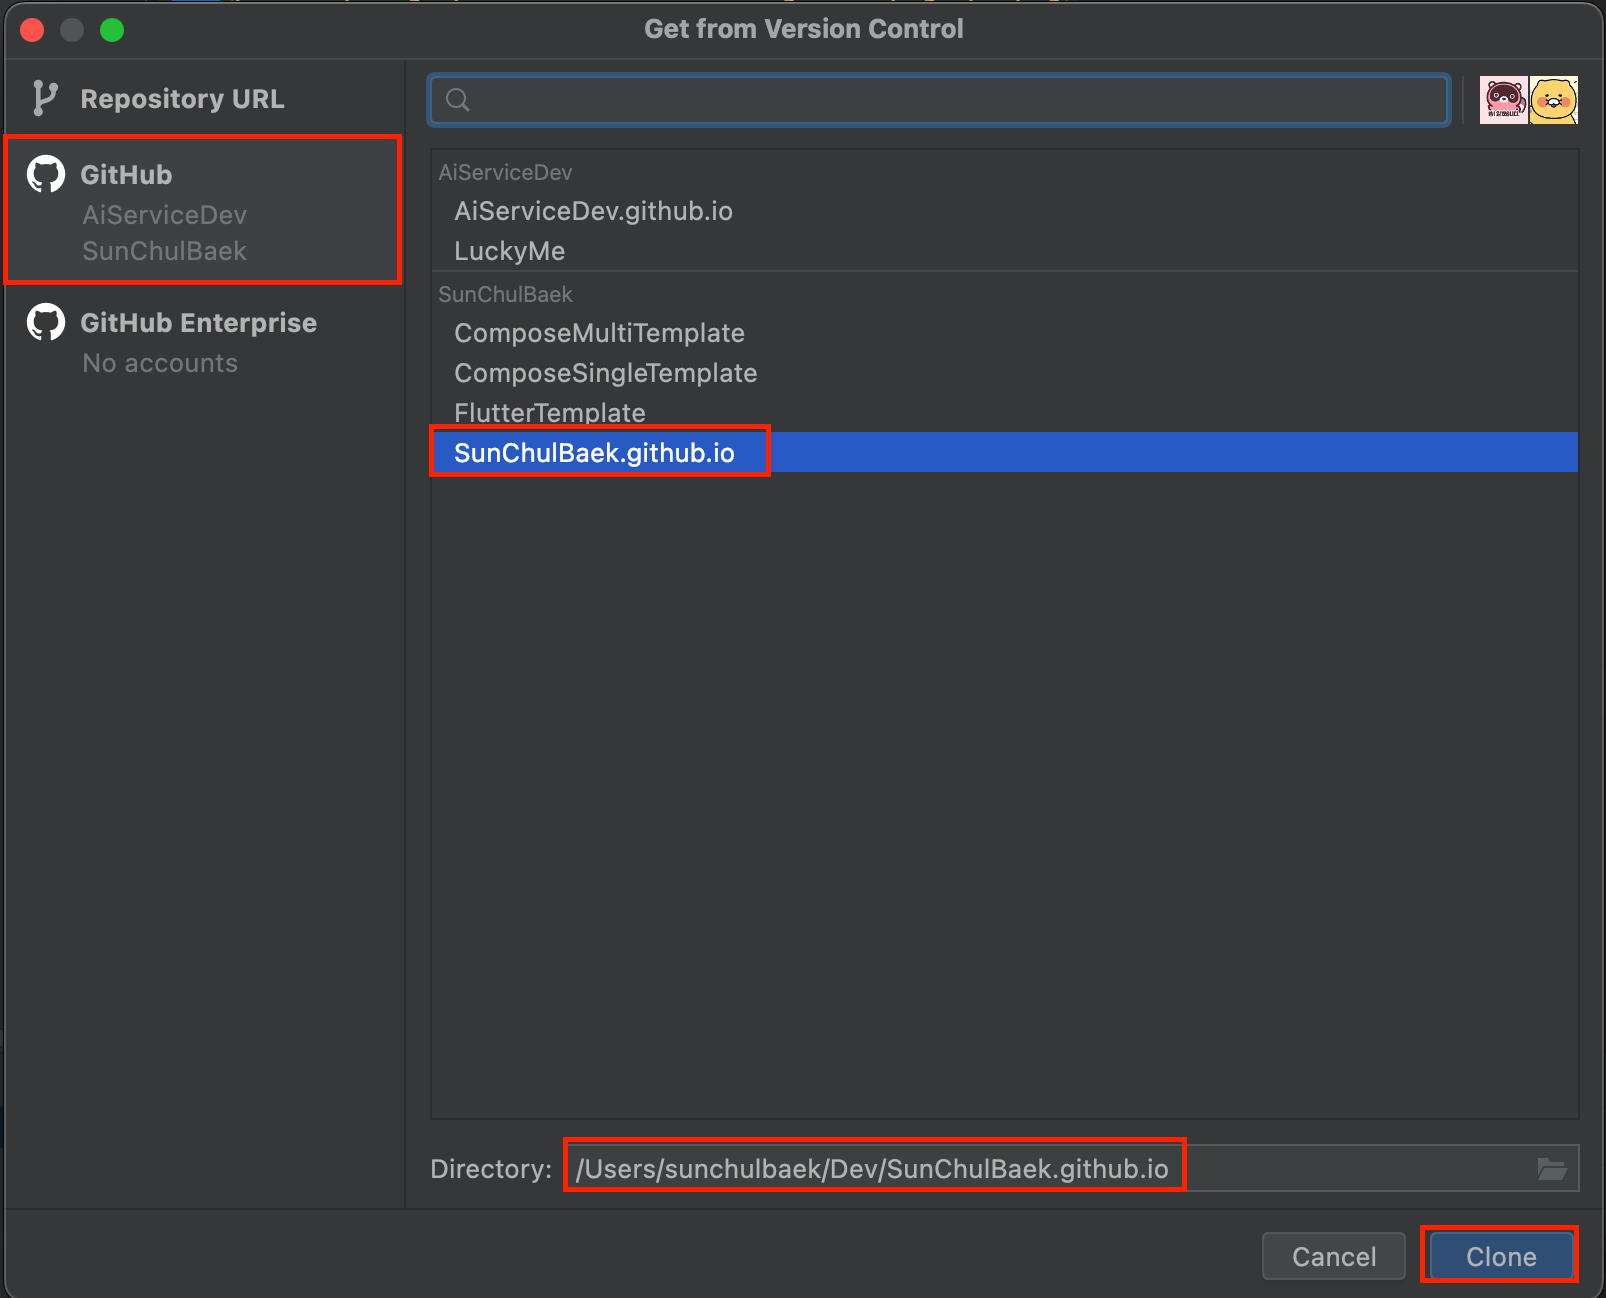The height and width of the screenshot is (1298, 1606).
Task: Click the Cancel button
Action: coord(1334,1256)
